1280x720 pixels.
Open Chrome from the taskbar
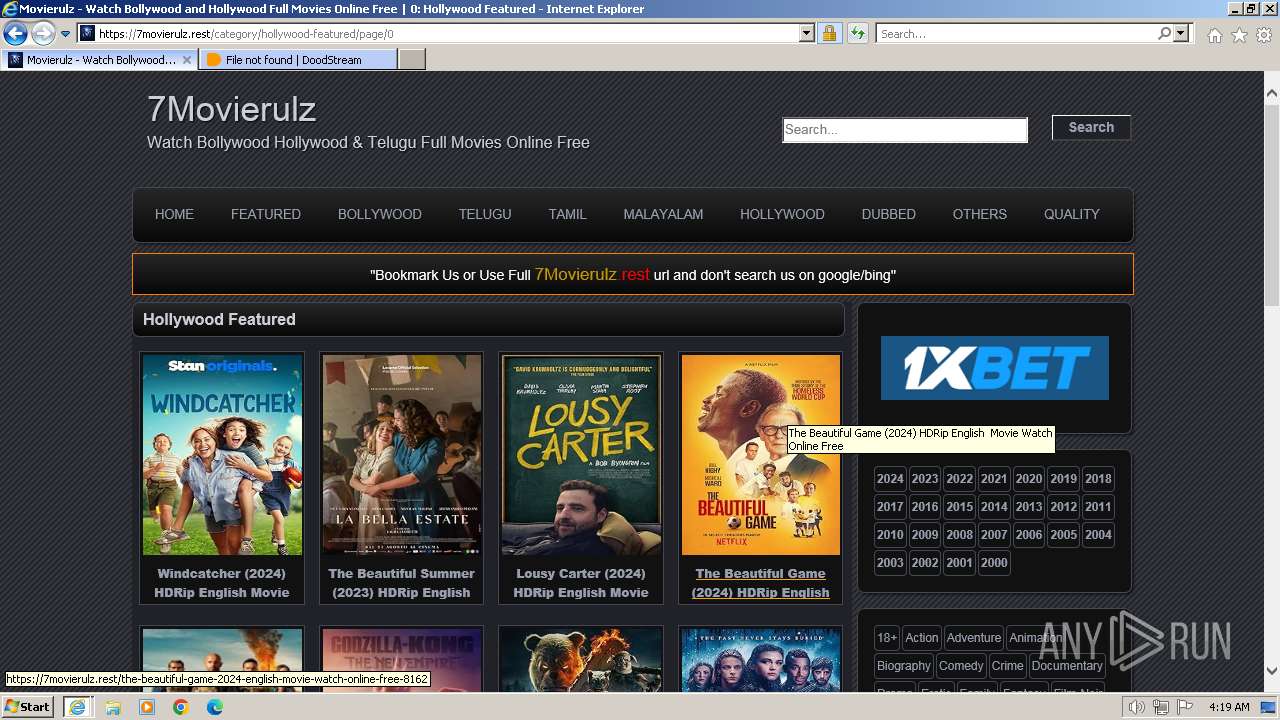pyautogui.click(x=181, y=707)
